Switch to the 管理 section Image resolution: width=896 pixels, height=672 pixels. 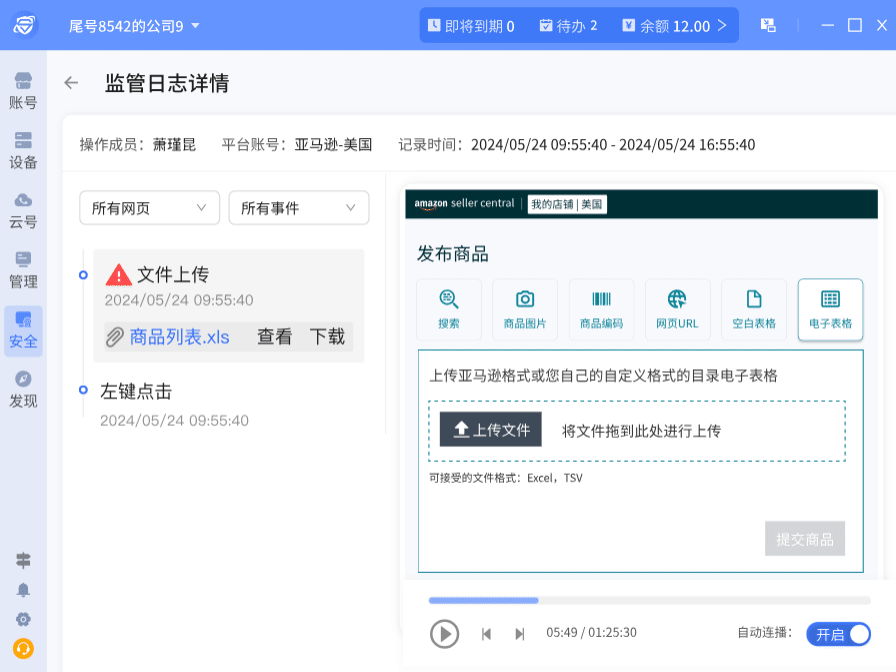click(23, 268)
